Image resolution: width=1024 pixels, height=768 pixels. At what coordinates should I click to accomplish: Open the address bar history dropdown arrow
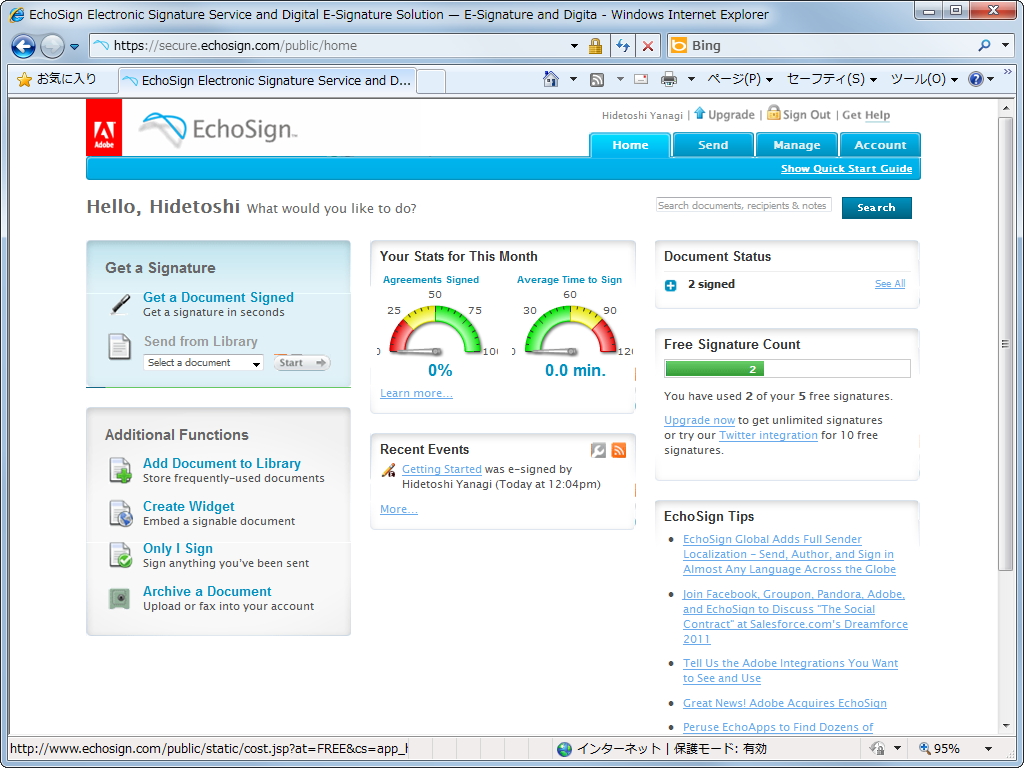coord(574,46)
